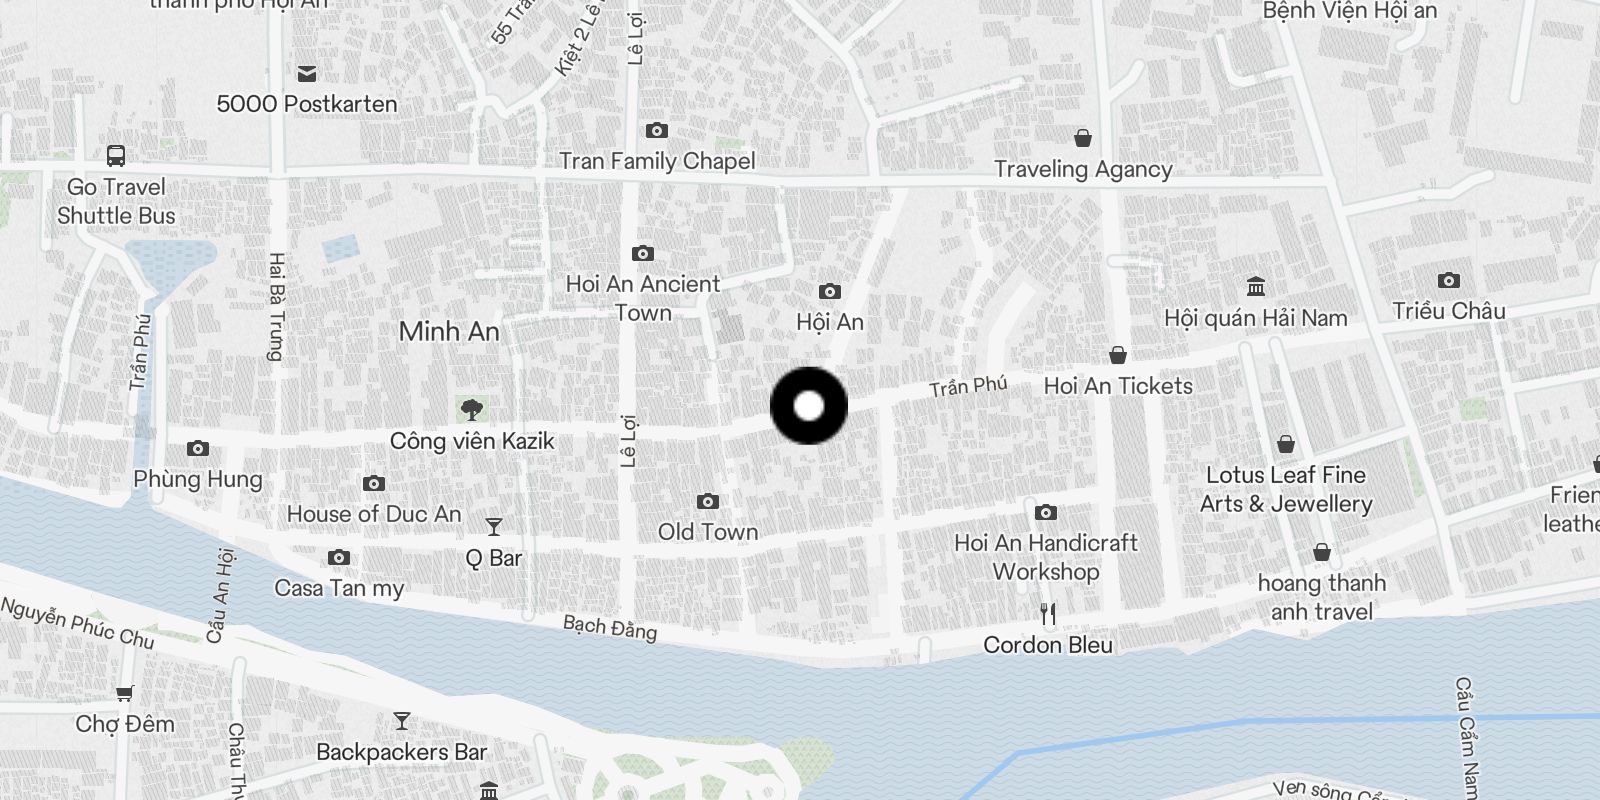Click the Hoi An Tickets shop icon
This screenshot has width=1600, height=800.
click(x=1118, y=355)
